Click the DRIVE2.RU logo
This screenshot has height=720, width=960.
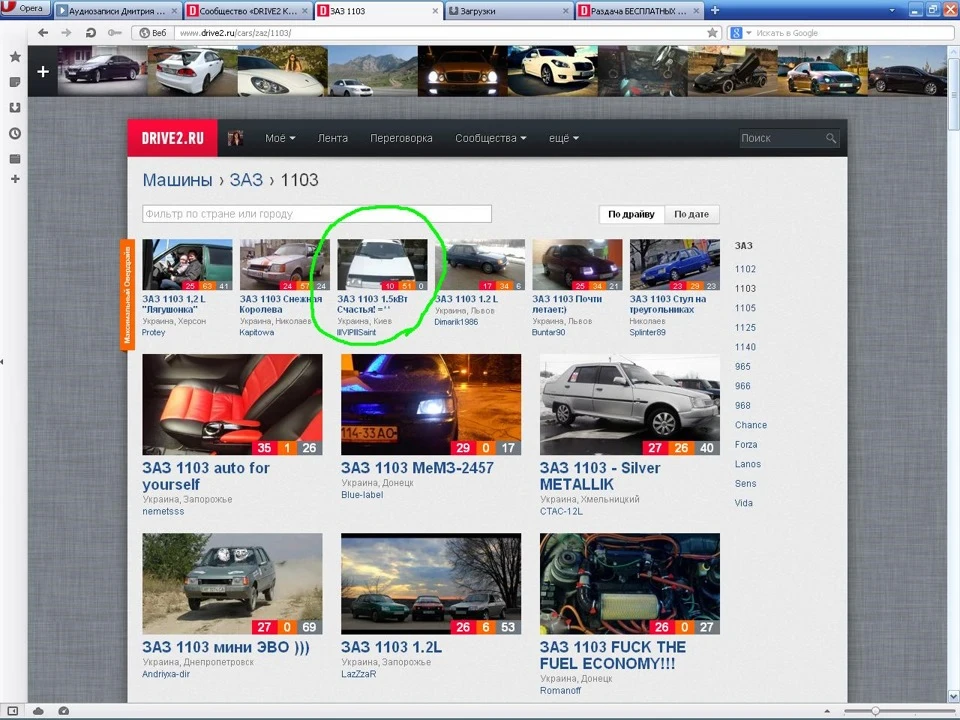[173, 138]
